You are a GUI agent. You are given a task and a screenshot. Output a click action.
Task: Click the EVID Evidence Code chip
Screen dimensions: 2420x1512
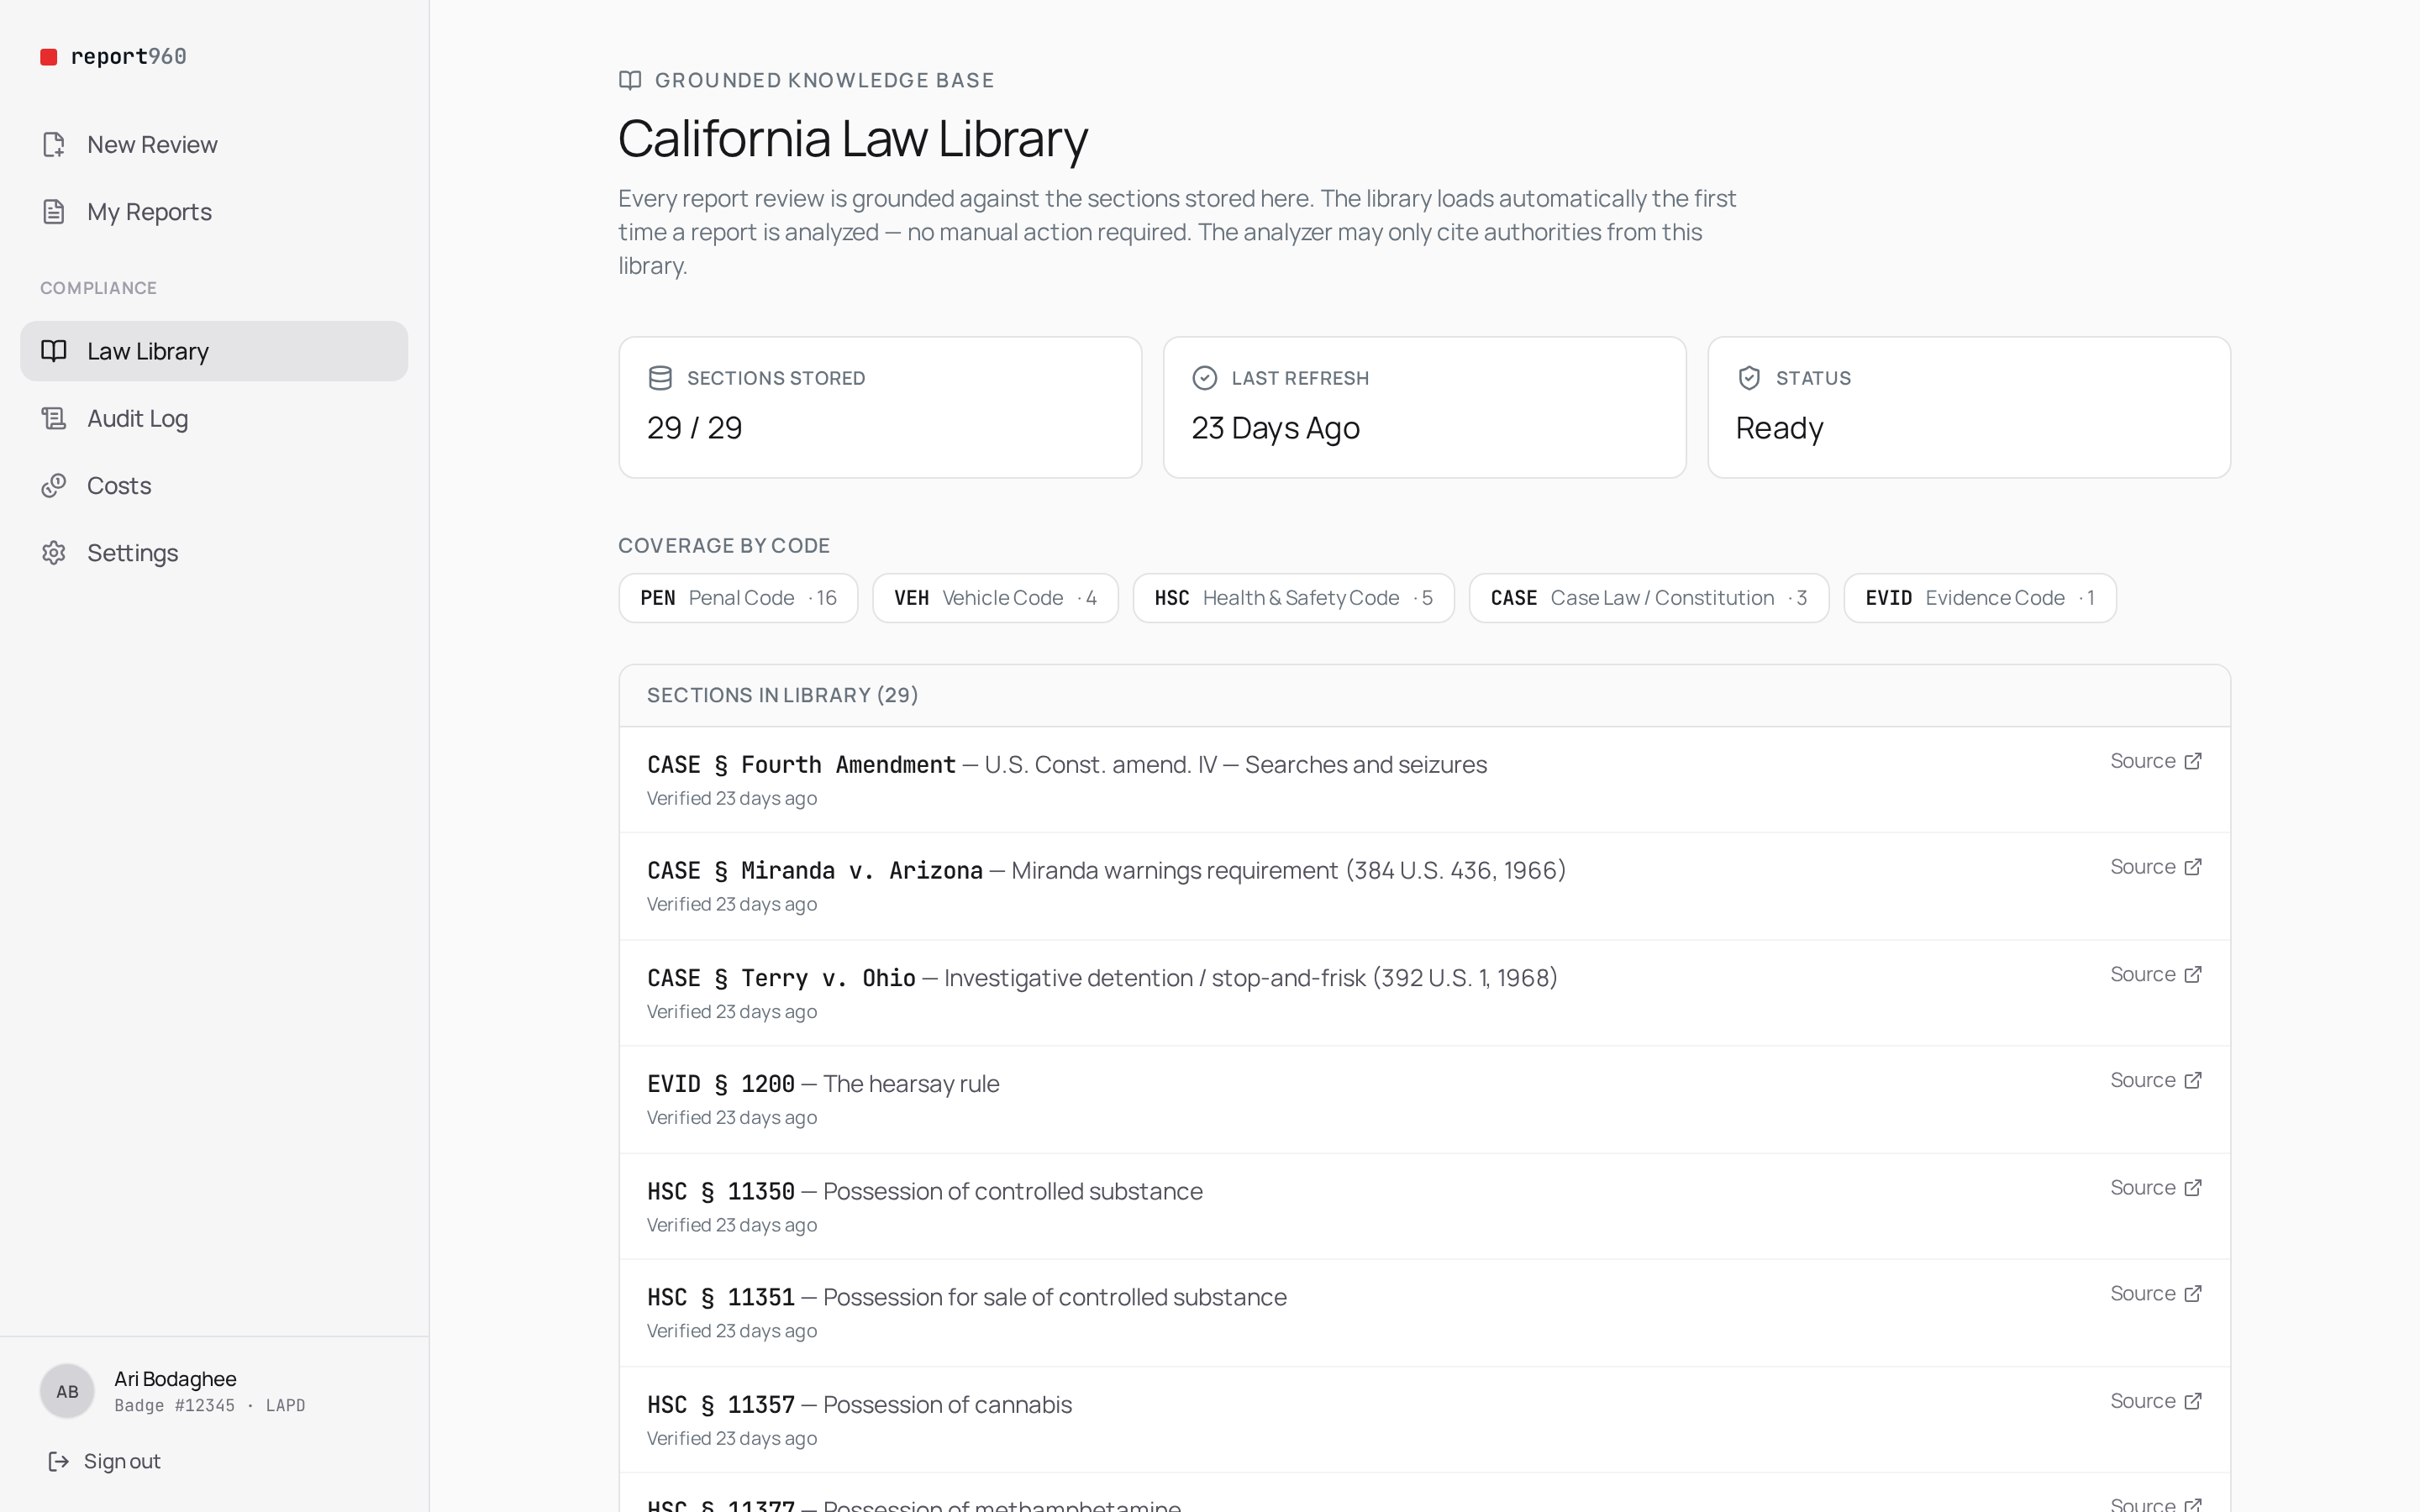pyautogui.click(x=1980, y=598)
